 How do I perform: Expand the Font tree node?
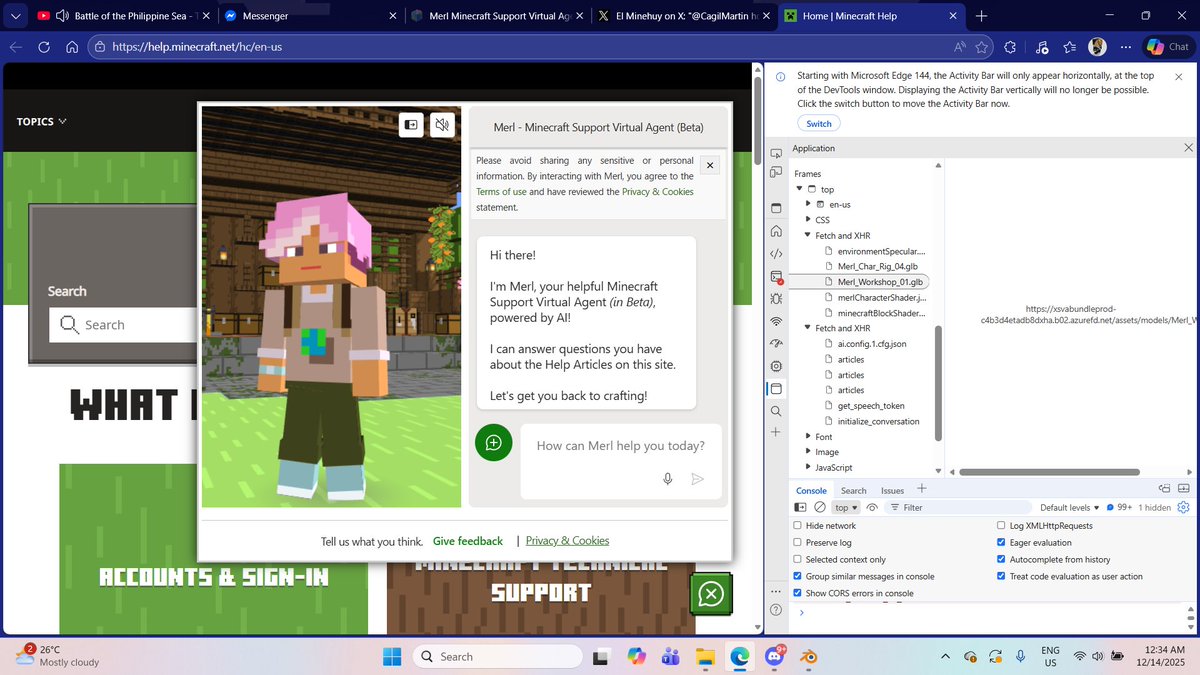(808, 437)
